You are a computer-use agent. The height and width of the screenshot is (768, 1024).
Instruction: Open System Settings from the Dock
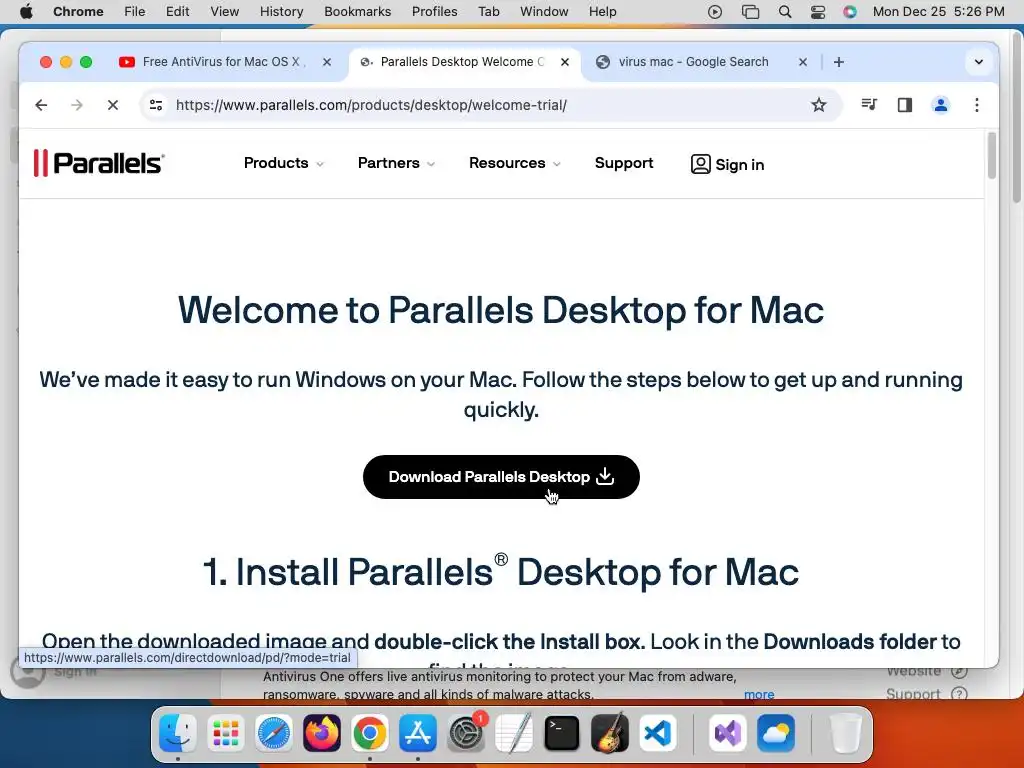[466, 733]
